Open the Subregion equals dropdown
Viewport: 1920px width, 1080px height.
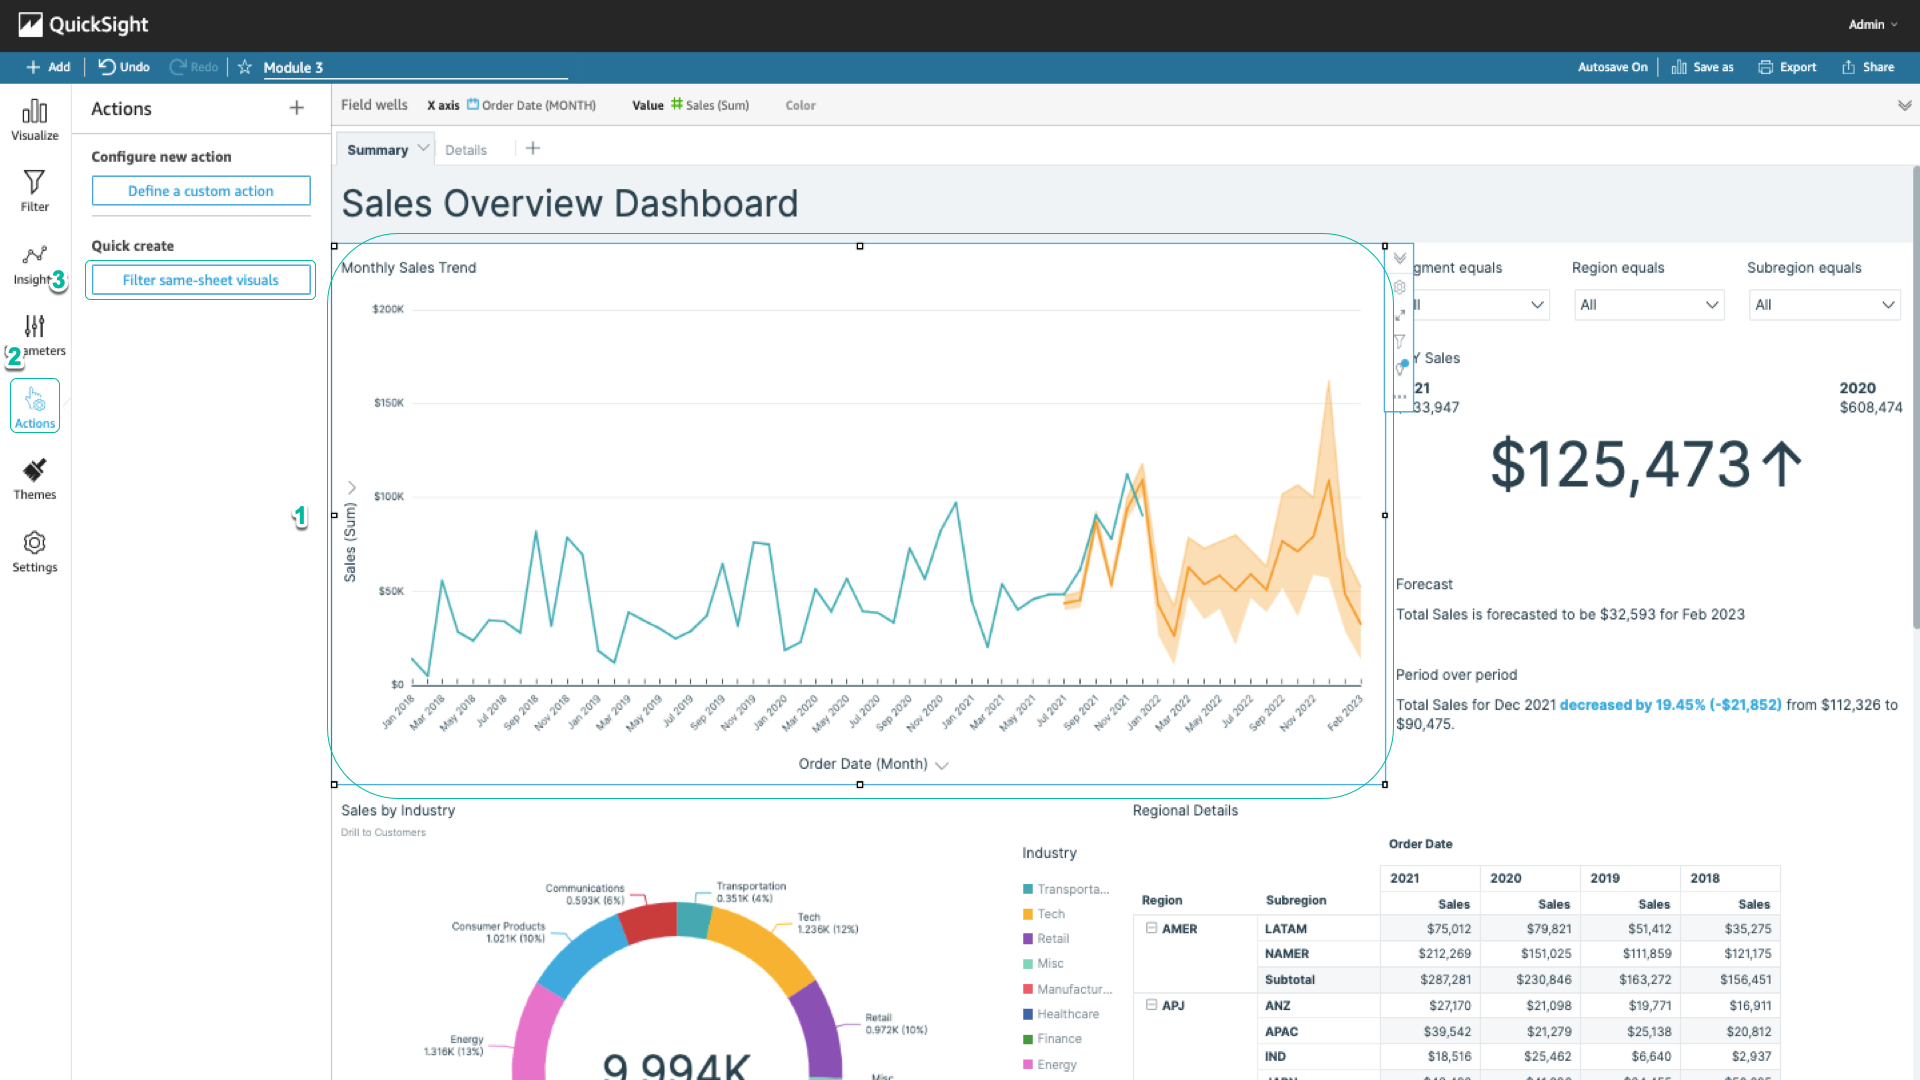point(1825,305)
